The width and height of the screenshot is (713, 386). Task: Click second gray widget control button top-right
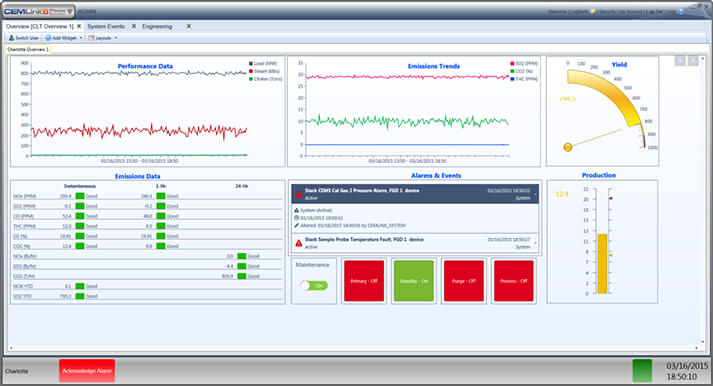click(693, 61)
